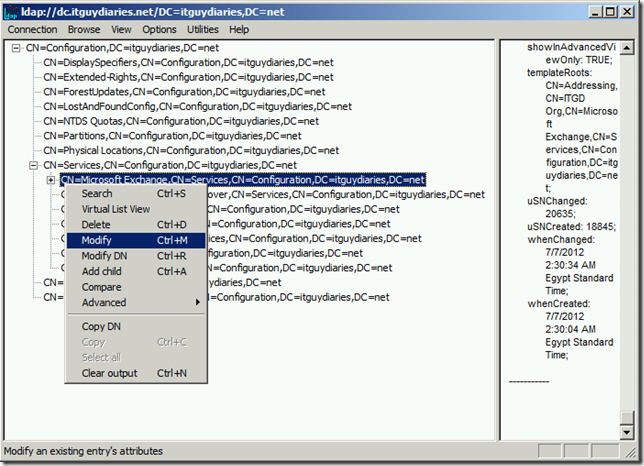Select CN=Extended-Rights tree entry
Image resolution: width=644 pixels, height=466 pixels.
189,77
